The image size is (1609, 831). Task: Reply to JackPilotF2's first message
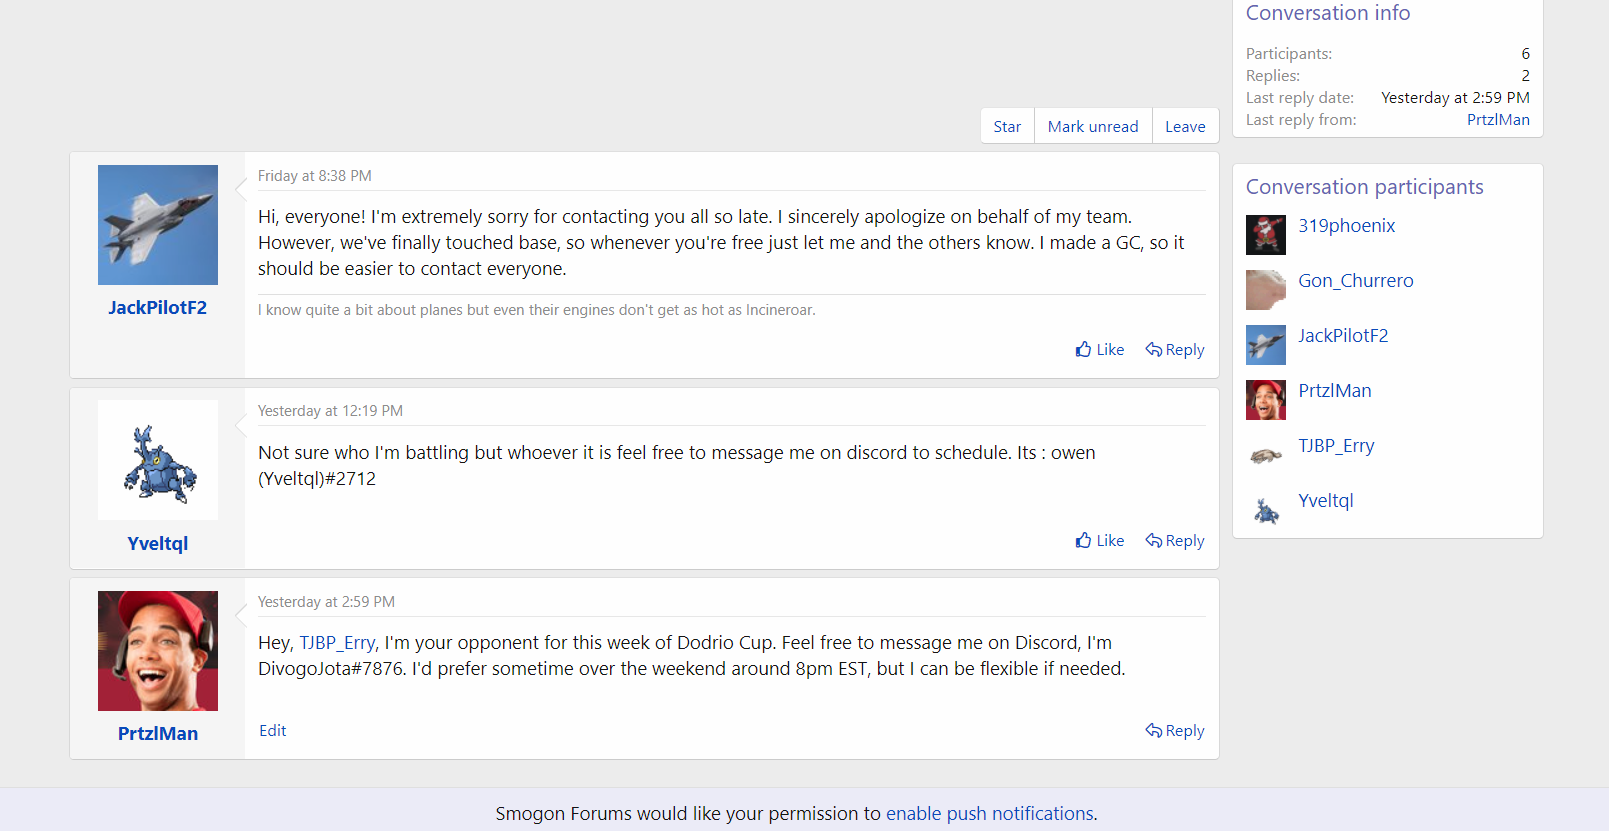(x=1175, y=350)
